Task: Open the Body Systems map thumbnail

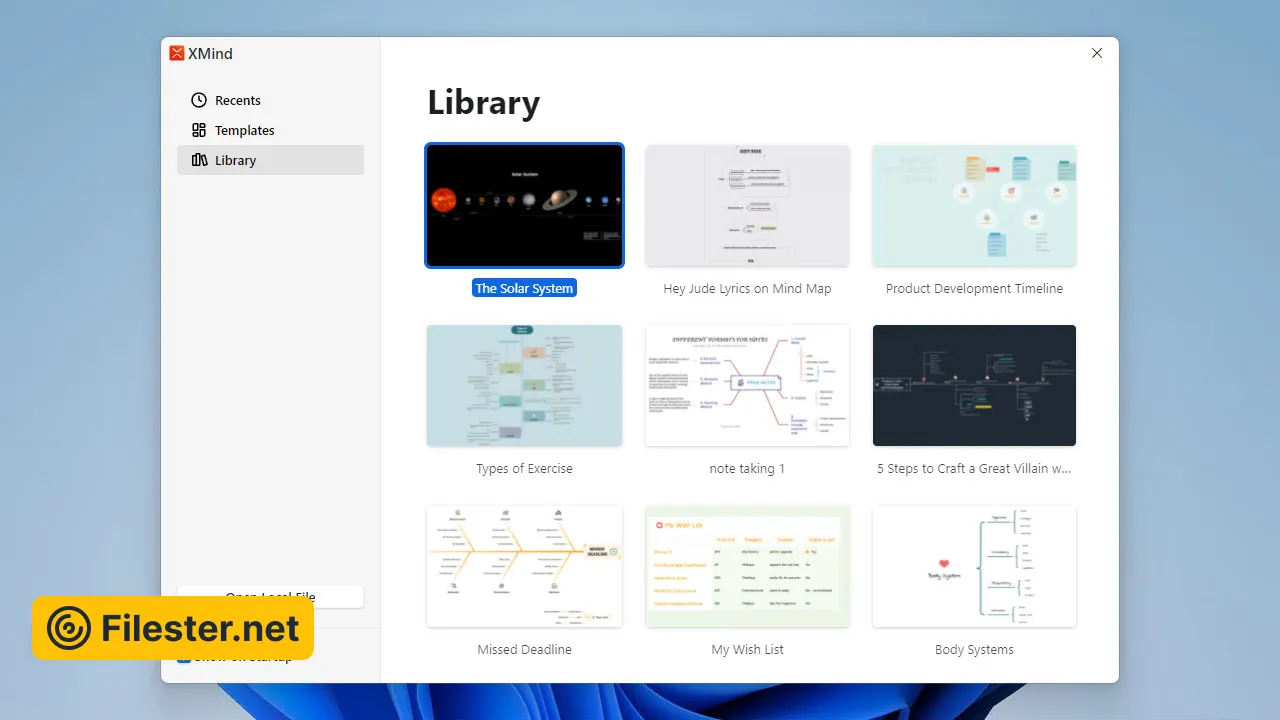Action: click(x=974, y=566)
